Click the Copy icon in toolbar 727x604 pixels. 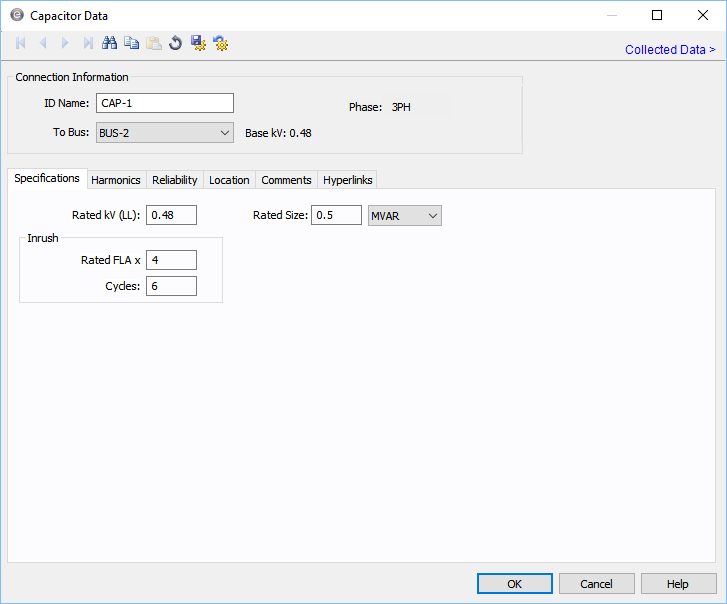pyautogui.click(x=132, y=43)
